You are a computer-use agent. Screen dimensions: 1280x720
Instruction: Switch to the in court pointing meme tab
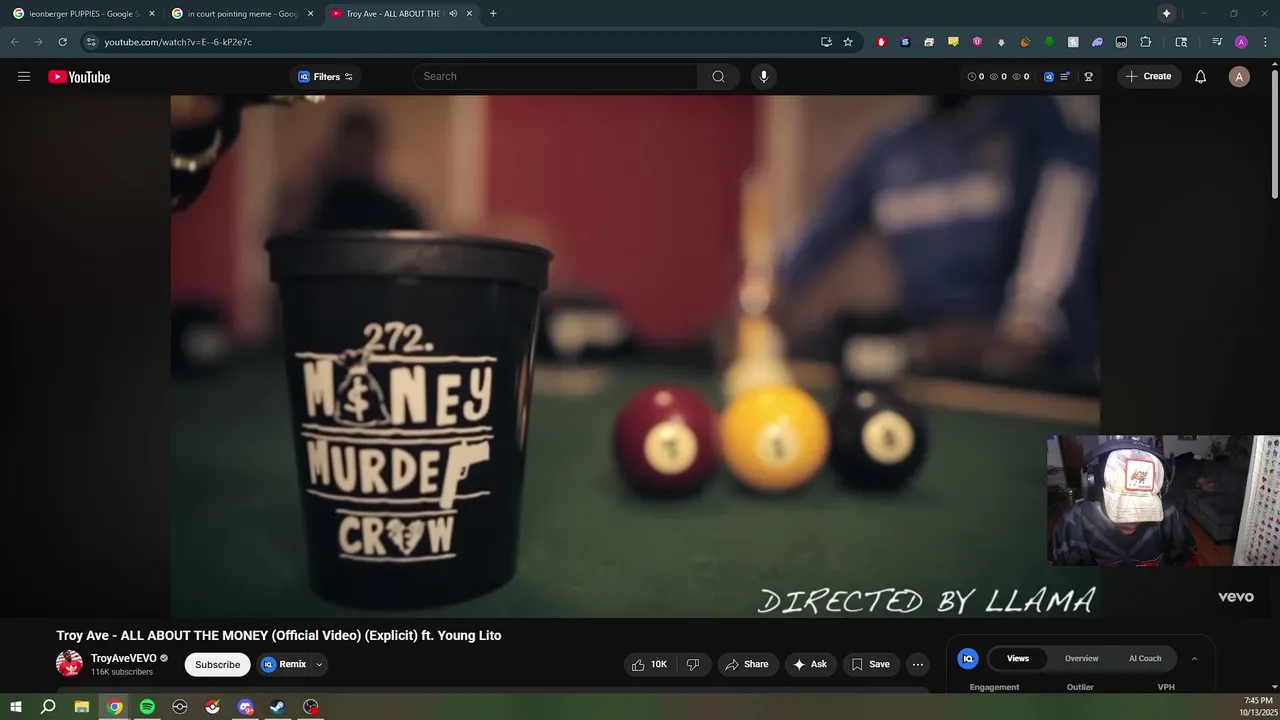click(x=241, y=13)
